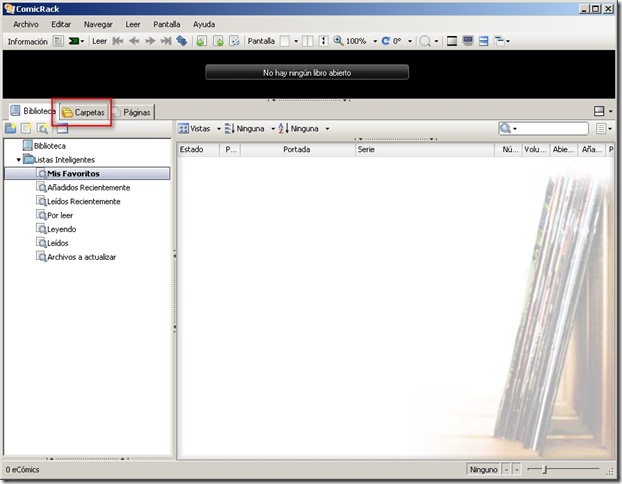Go to the first page arrow
The width and height of the screenshot is (622, 484).
click(118, 41)
